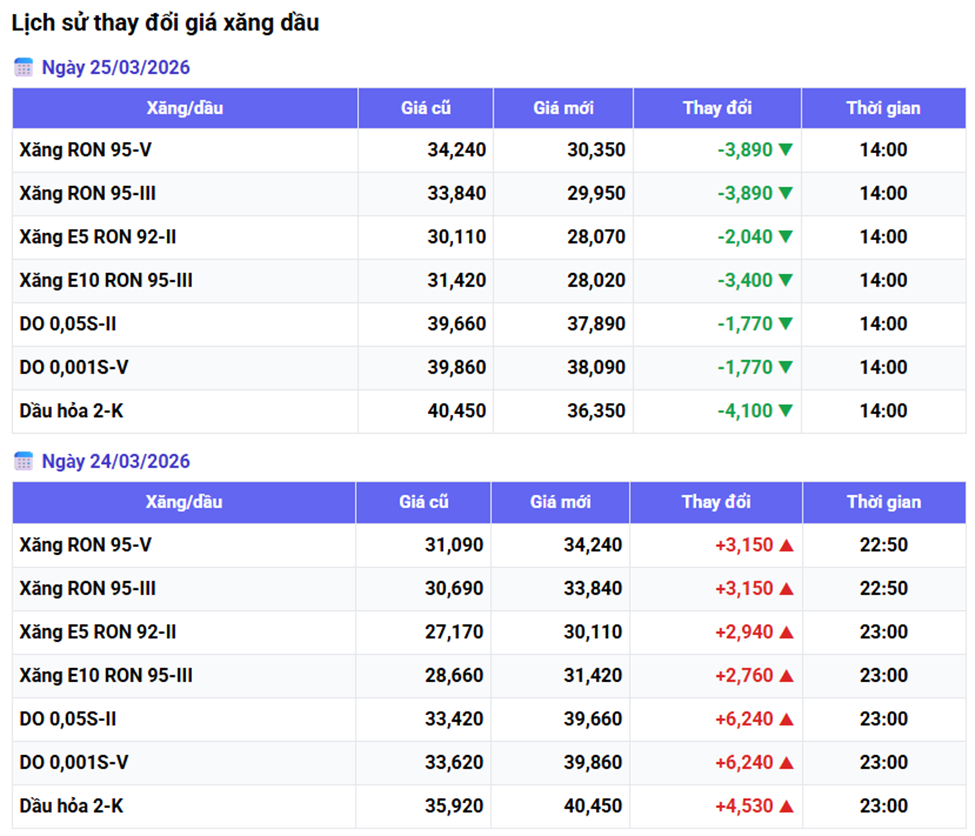Click the Thời gian header in second table
The height and width of the screenshot is (836, 975).
point(883,502)
